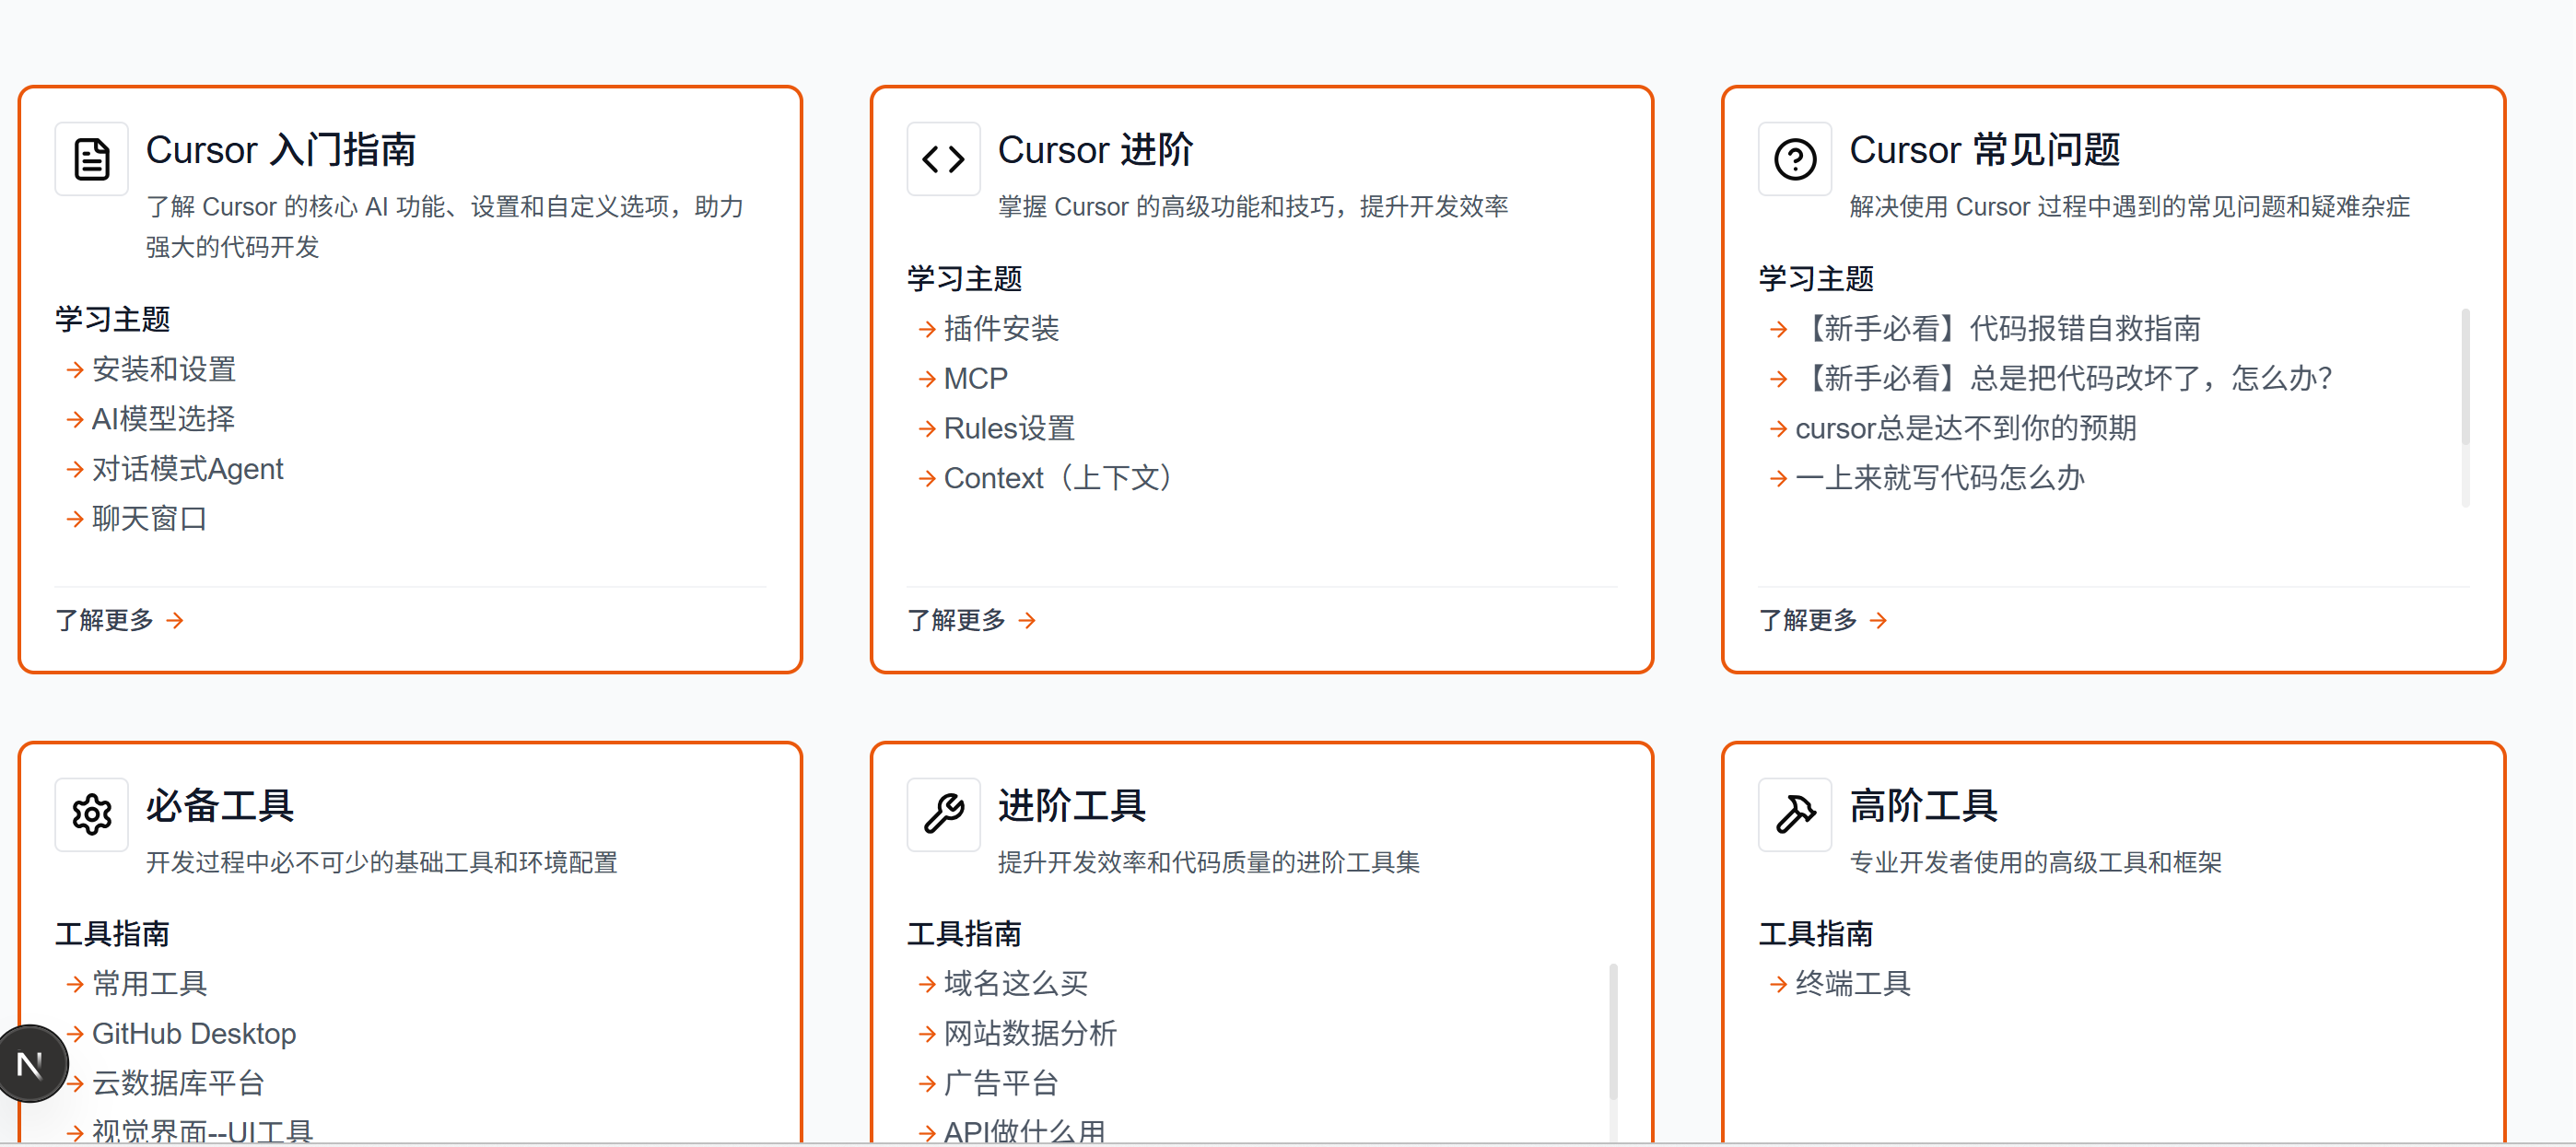Open 【新手必看】代码报错自救指南

point(1998,328)
